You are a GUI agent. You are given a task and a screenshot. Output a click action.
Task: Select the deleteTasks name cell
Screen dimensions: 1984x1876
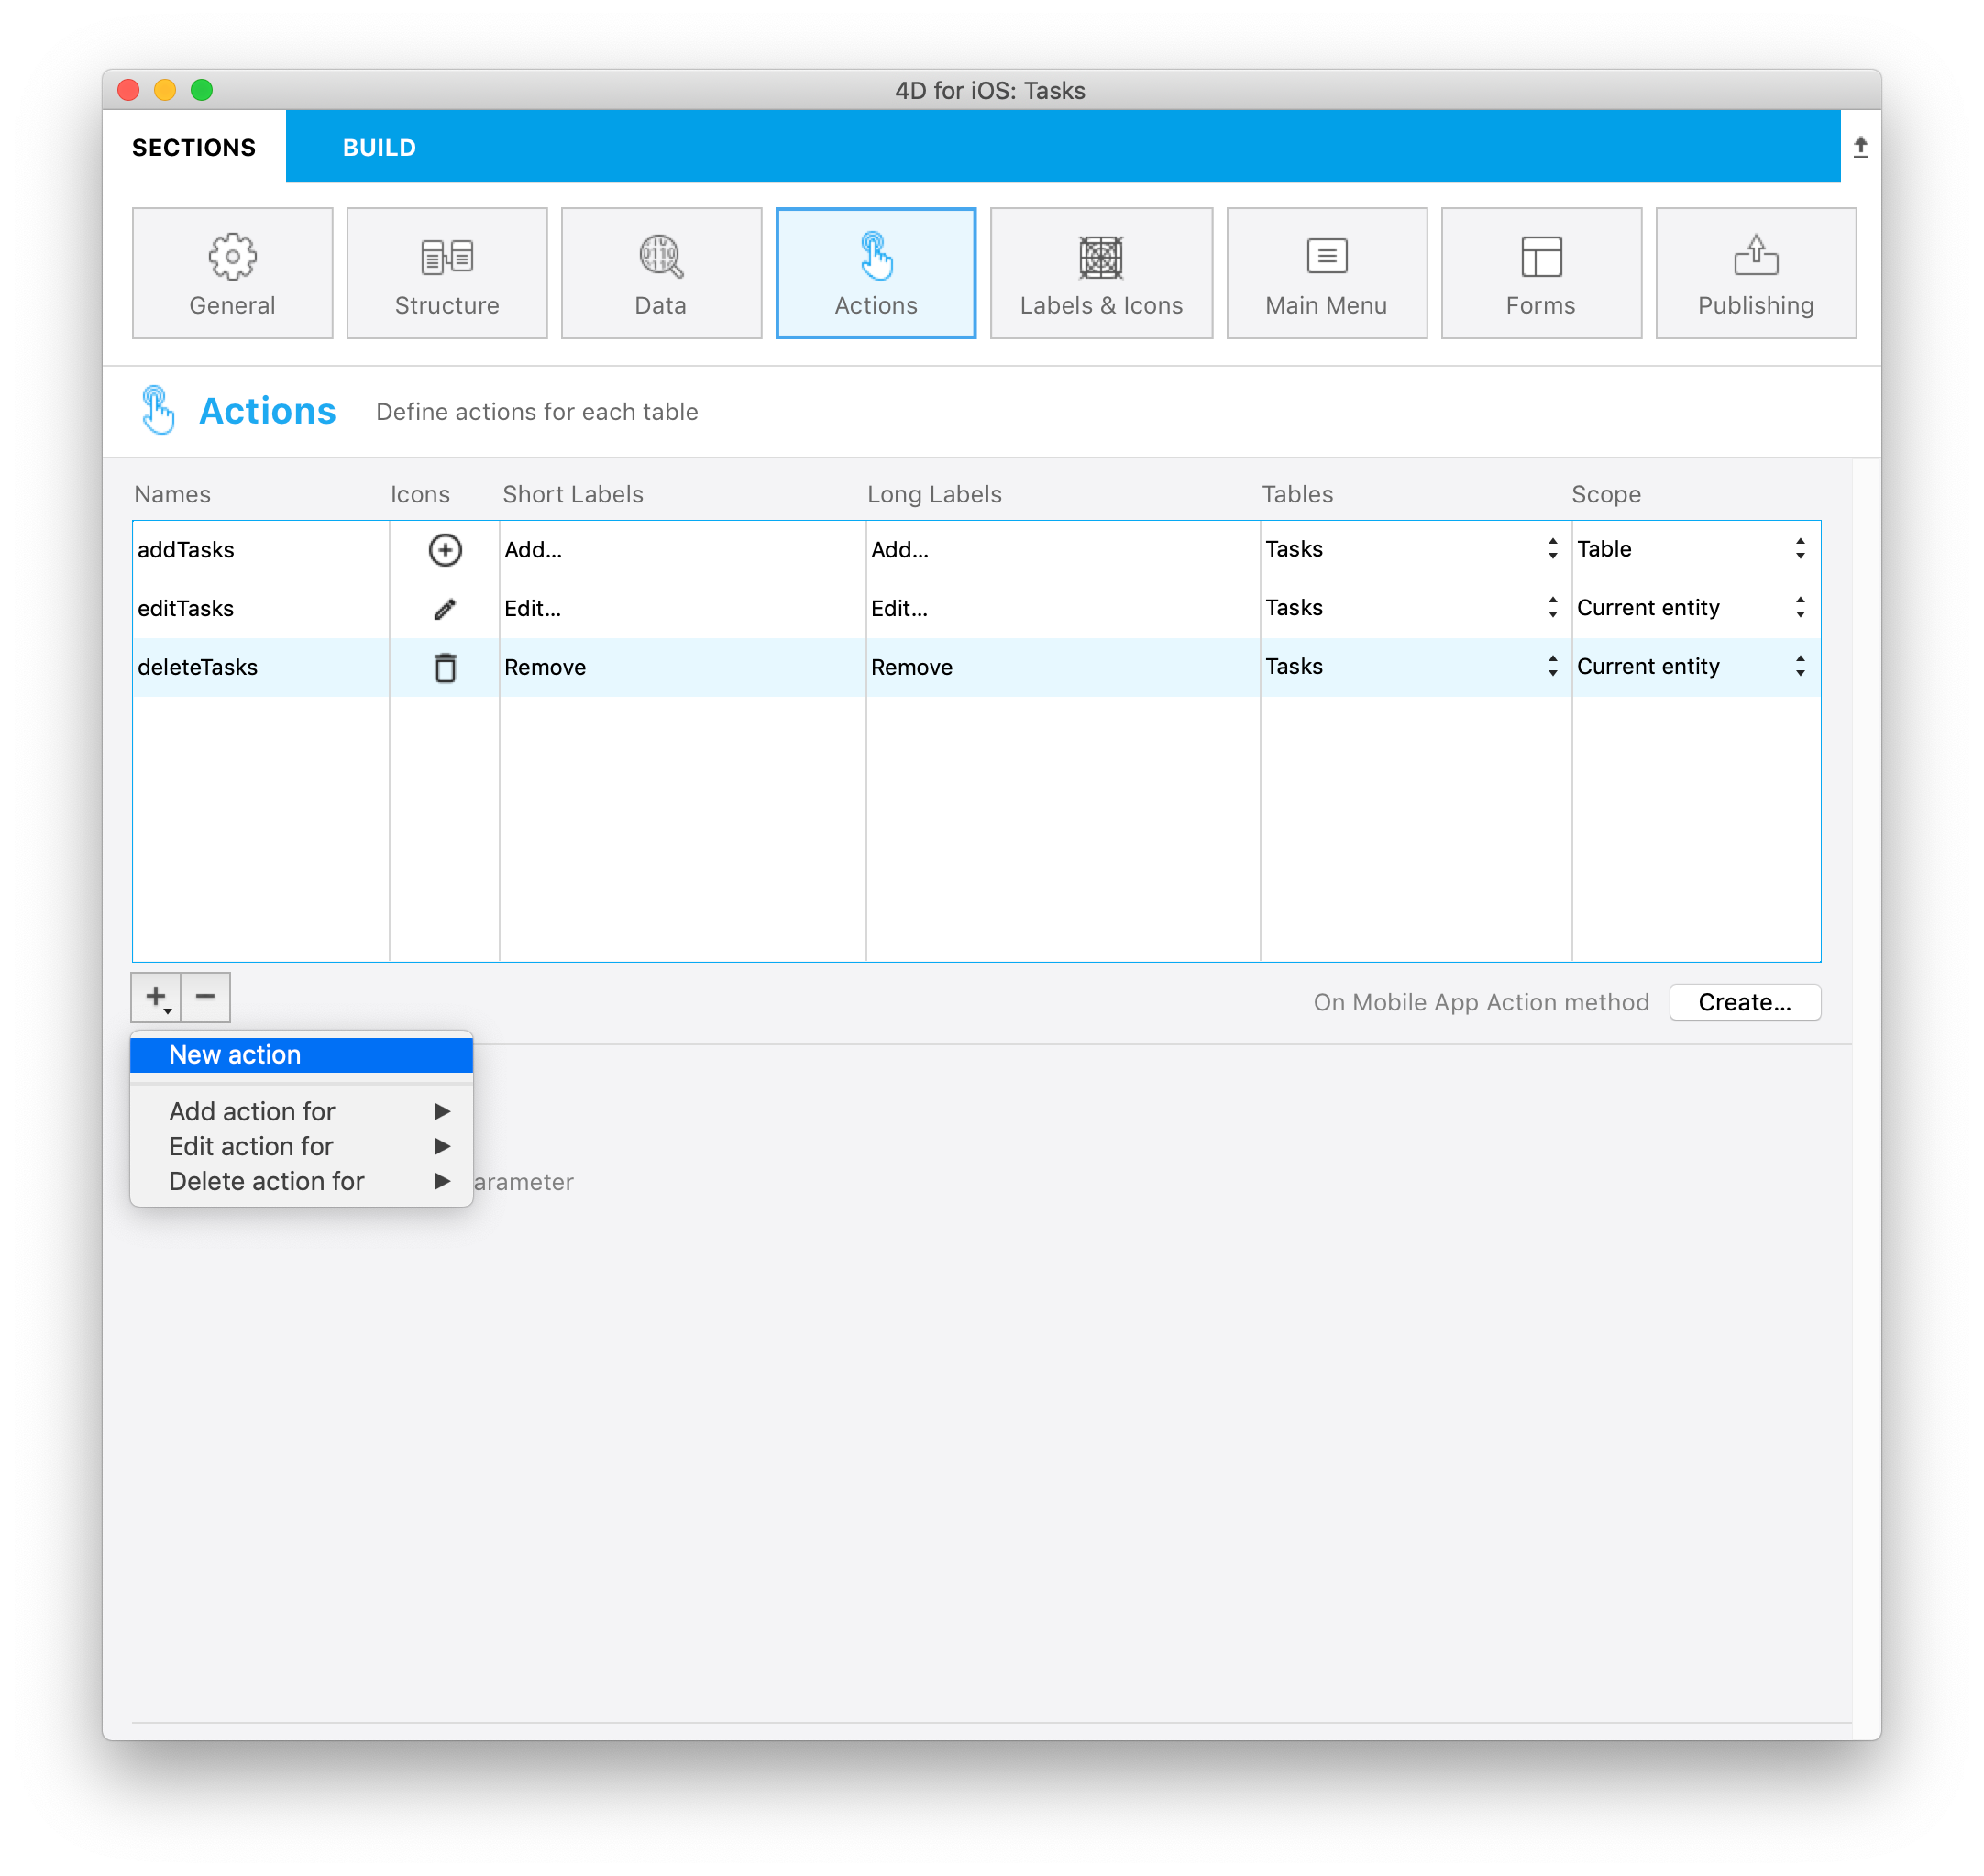tap(260, 667)
